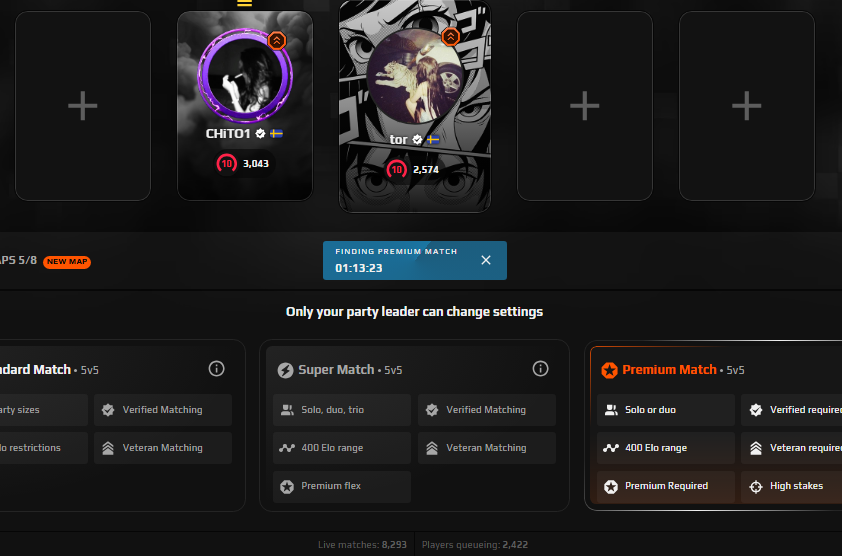Open Standard Match info icon
The width and height of the screenshot is (842, 556).
[x=216, y=369]
